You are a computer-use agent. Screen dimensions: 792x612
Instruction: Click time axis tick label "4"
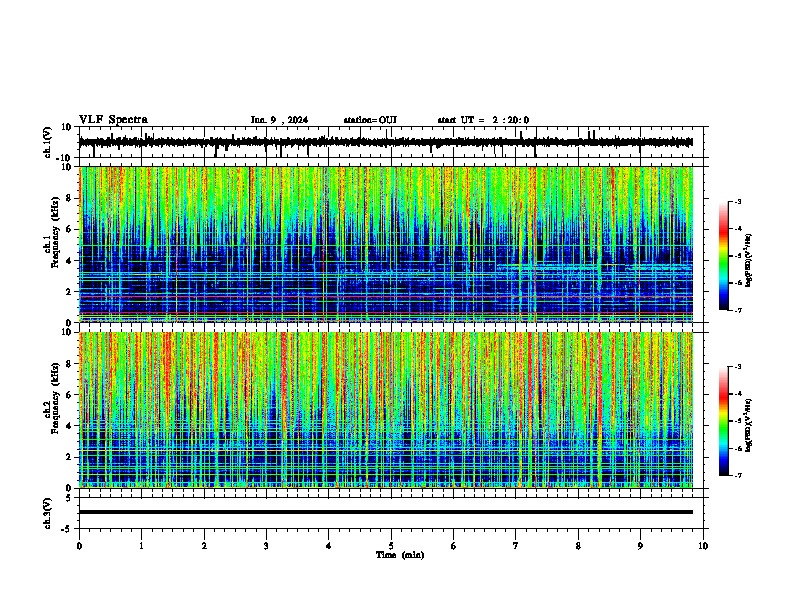pyautogui.click(x=329, y=546)
